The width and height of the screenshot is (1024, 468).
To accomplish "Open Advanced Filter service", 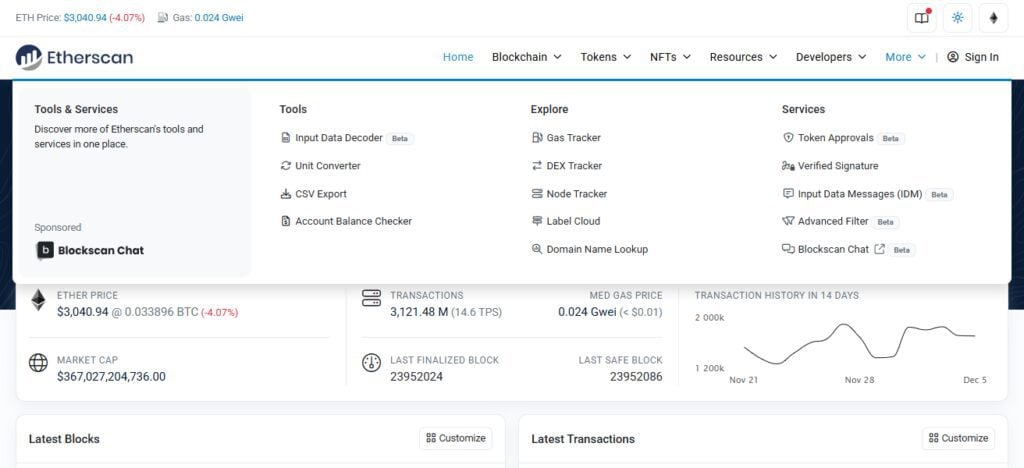I will [x=833, y=221].
